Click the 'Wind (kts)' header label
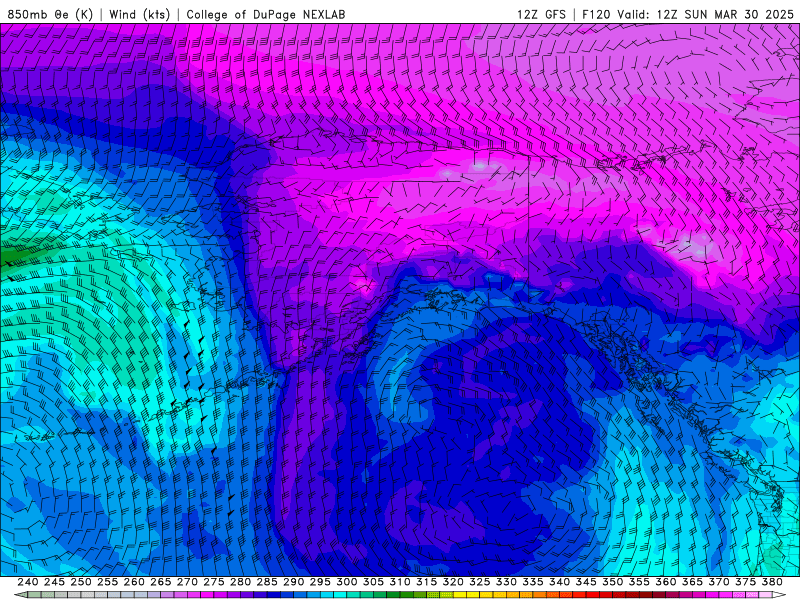This screenshot has height=600, width=800. pyautogui.click(x=139, y=14)
